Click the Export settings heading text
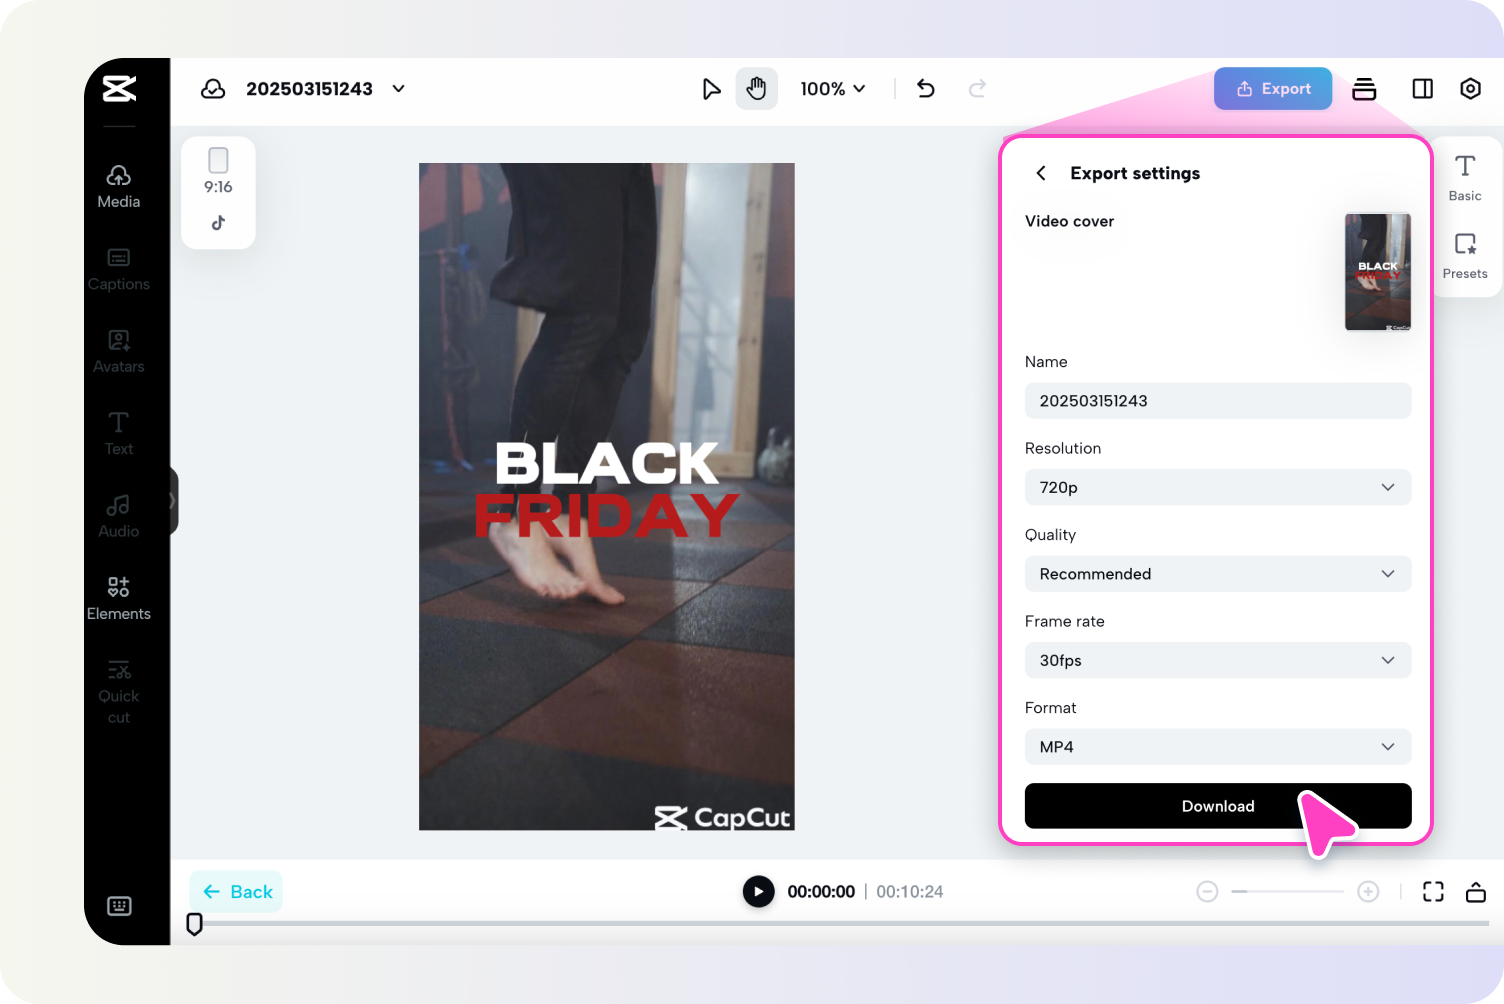Image resolution: width=1504 pixels, height=1004 pixels. [x=1135, y=173]
